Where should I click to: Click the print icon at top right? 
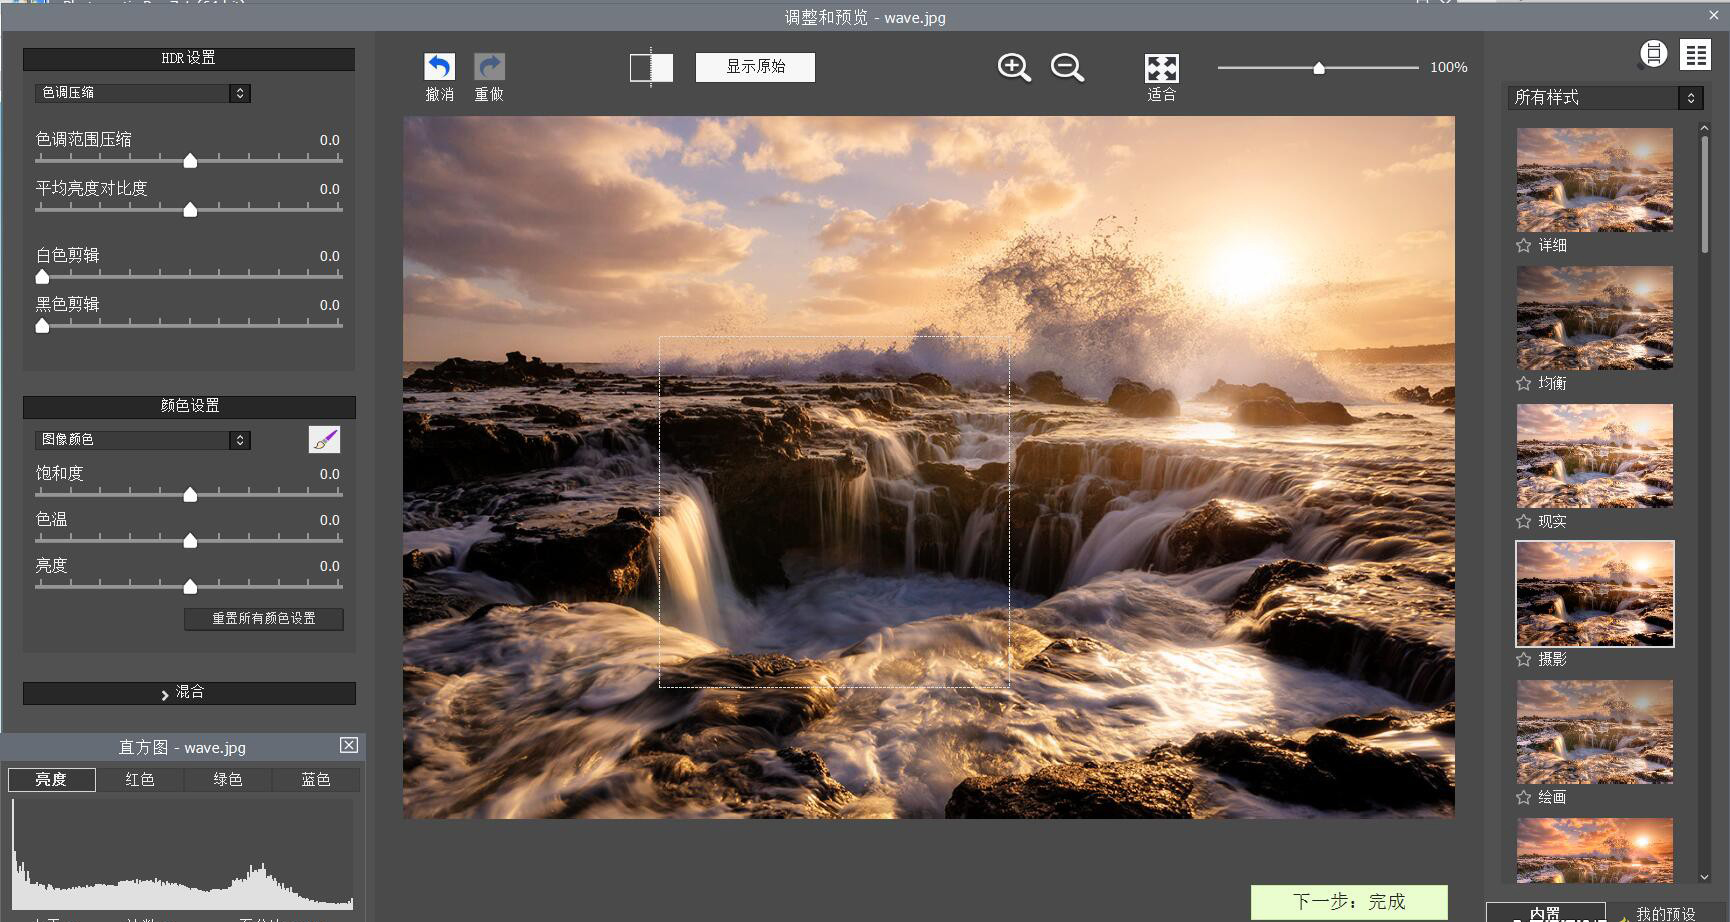(1652, 54)
